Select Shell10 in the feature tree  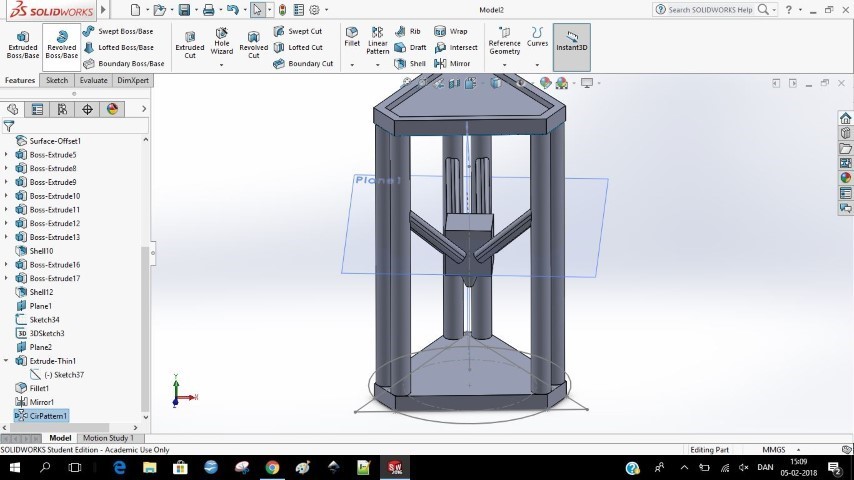[x=34, y=251]
